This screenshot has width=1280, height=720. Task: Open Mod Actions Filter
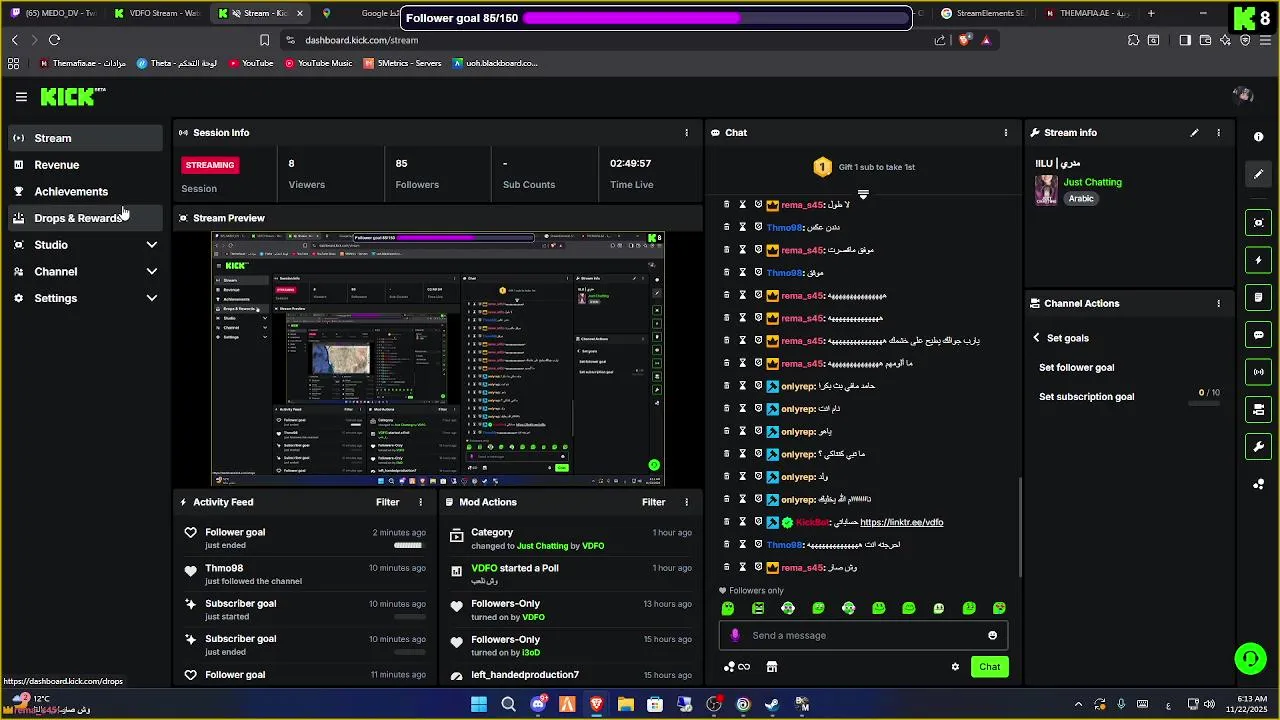(653, 502)
